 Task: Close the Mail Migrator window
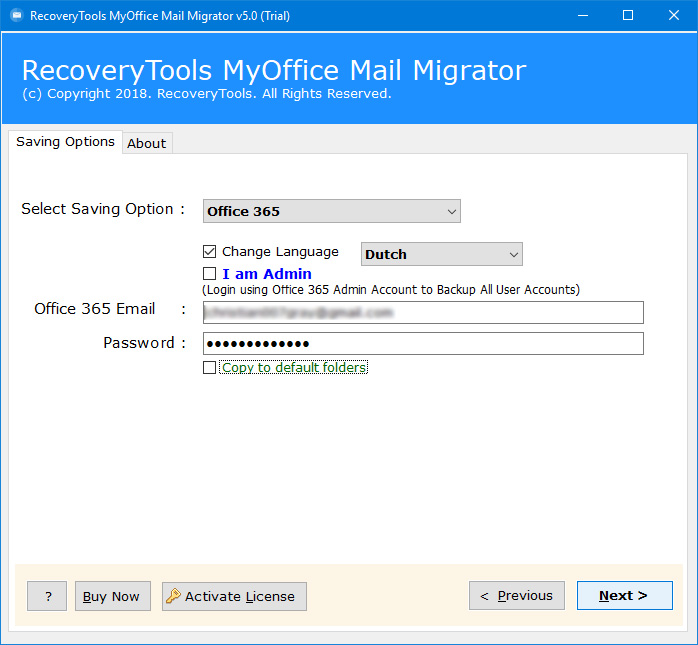pyautogui.click(x=674, y=16)
